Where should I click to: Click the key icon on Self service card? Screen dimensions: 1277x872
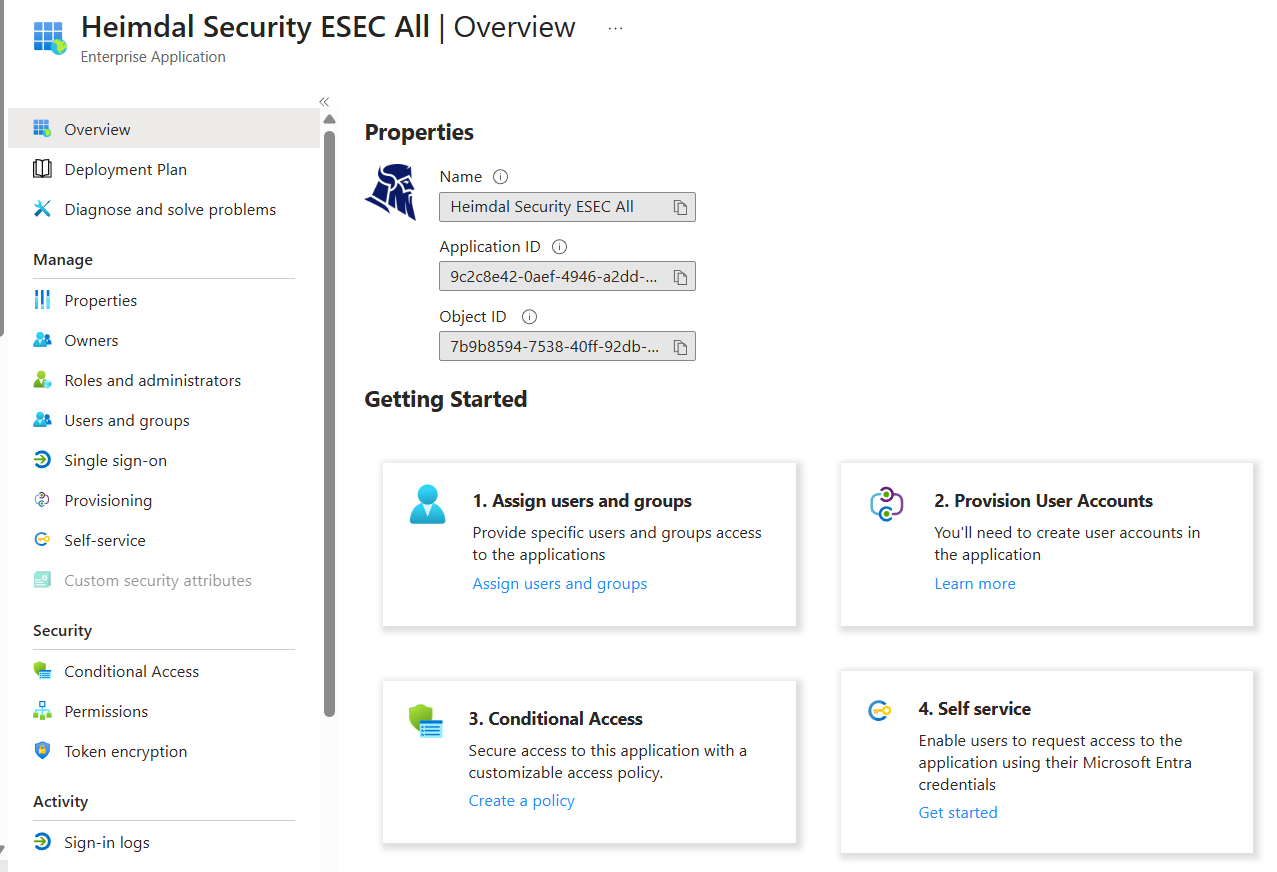(x=879, y=710)
